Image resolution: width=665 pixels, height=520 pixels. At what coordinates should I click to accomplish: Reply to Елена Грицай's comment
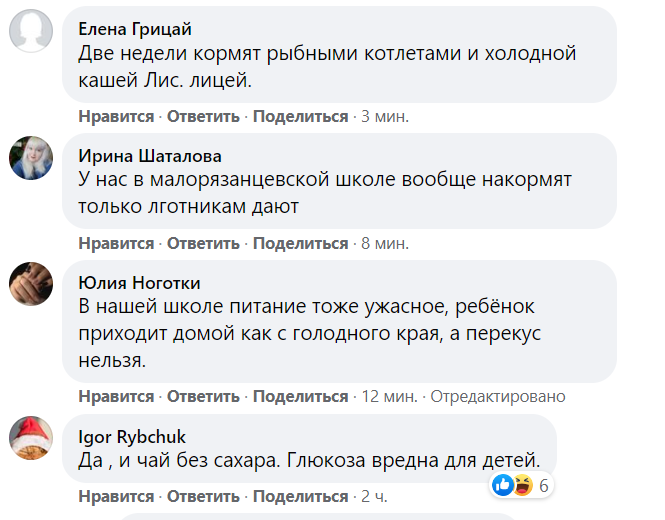click(x=203, y=117)
